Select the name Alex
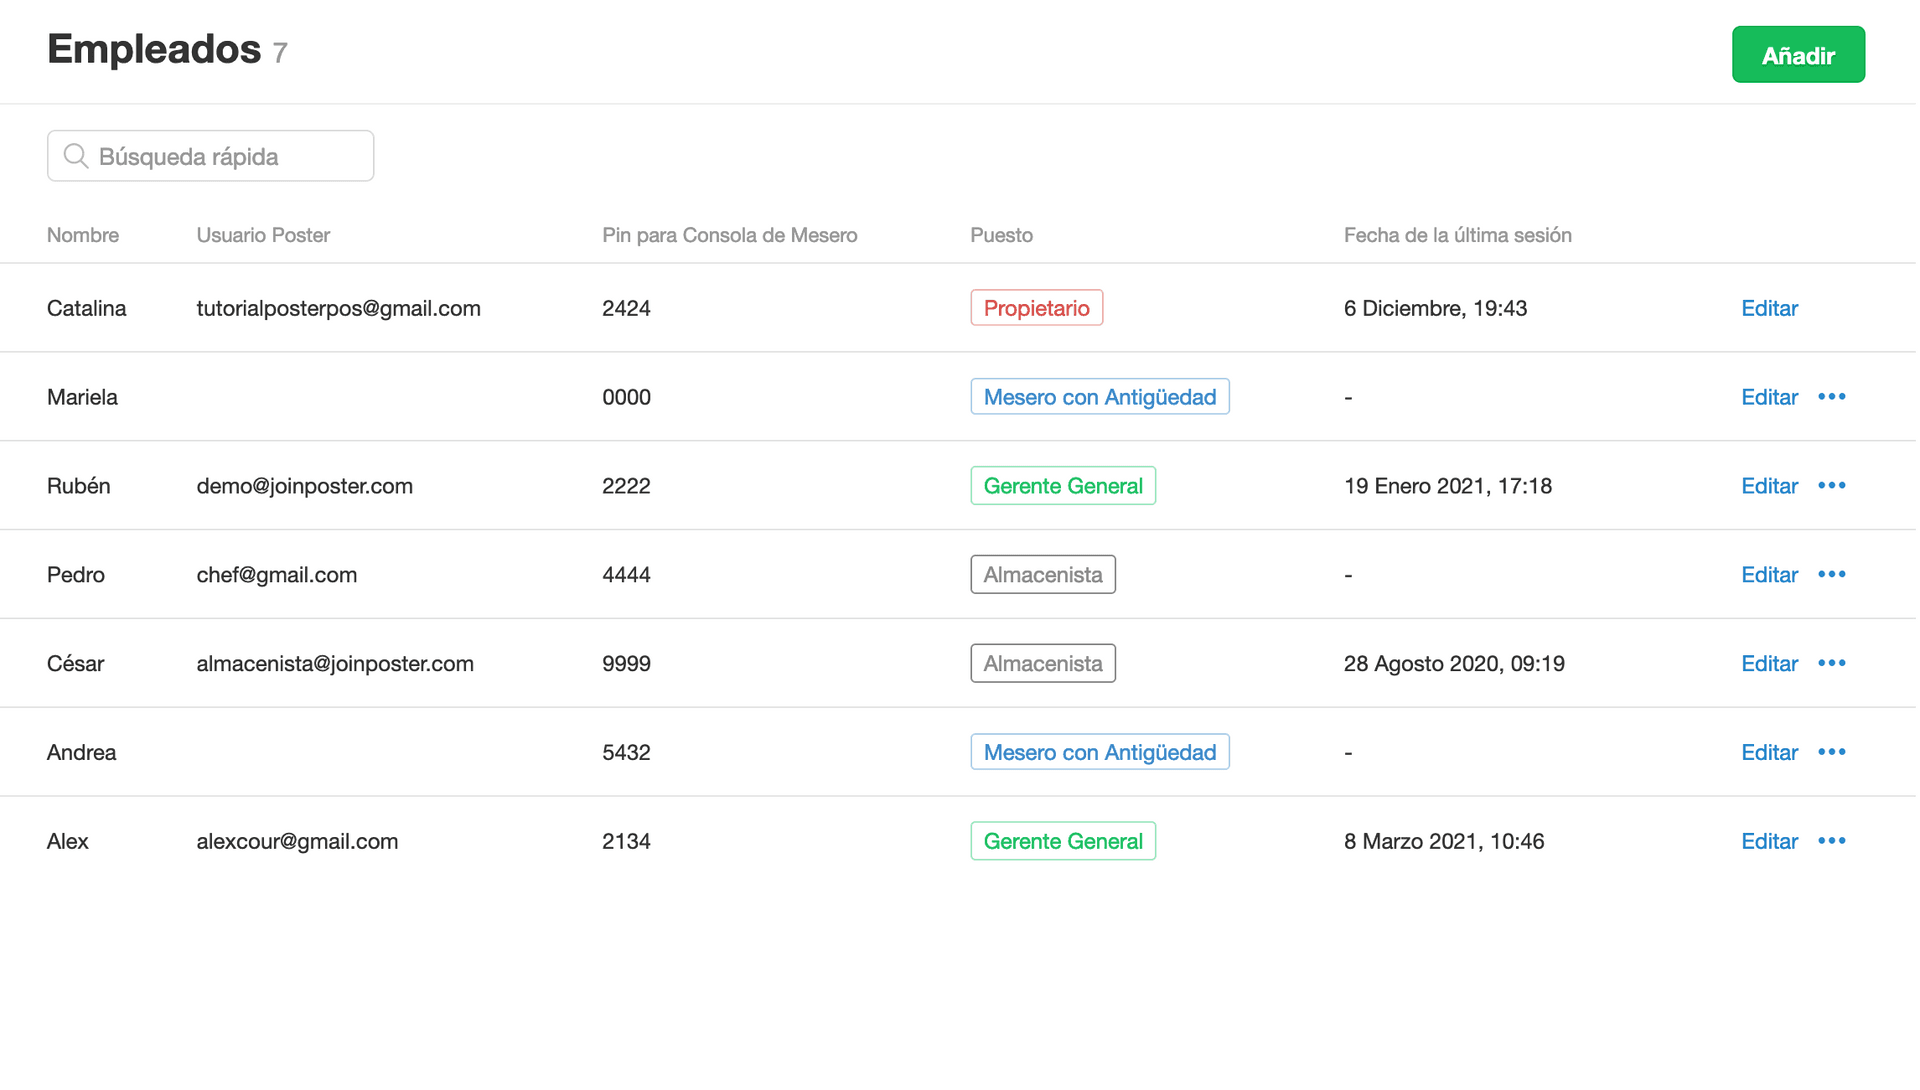The height and width of the screenshot is (1090, 1920). pyautogui.click(x=67, y=842)
